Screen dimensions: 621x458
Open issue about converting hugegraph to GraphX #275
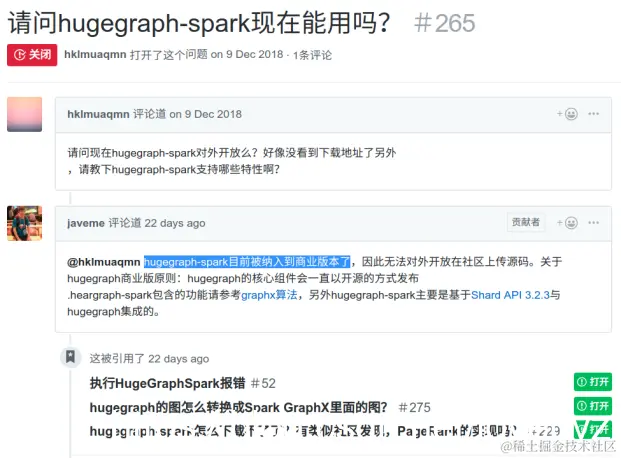click(260, 407)
